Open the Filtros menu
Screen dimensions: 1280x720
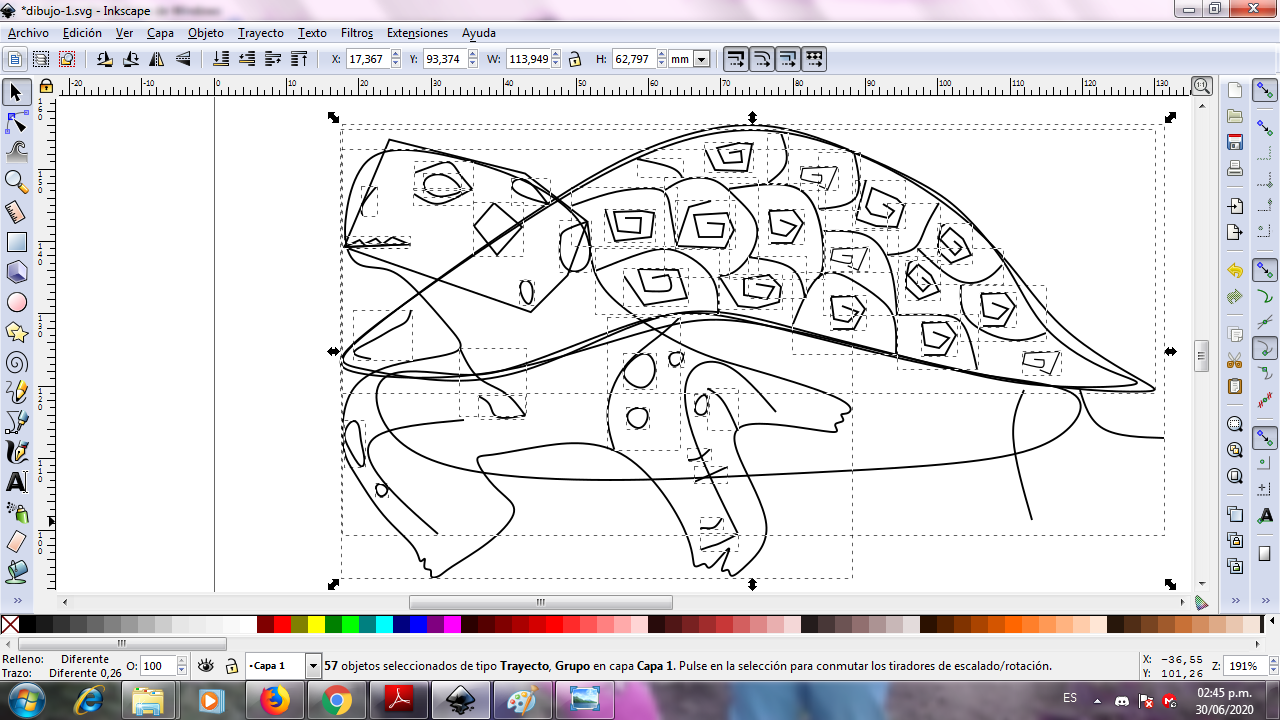coord(357,33)
